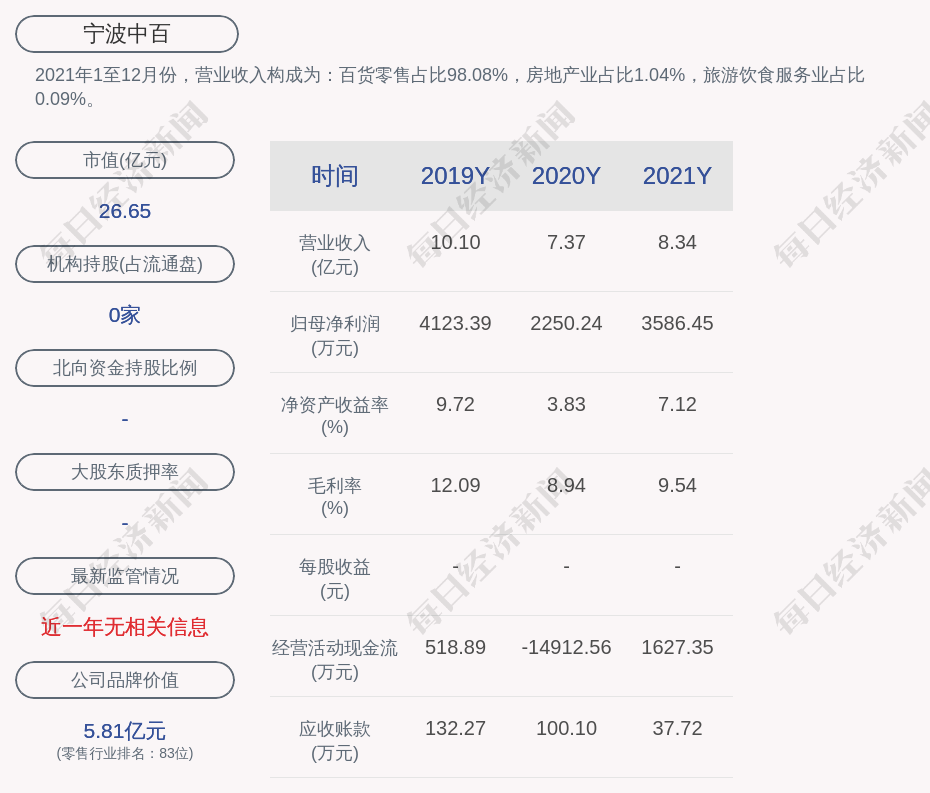
Task: Click the 机构持股(占流通盘) pill
Action: (125, 264)
